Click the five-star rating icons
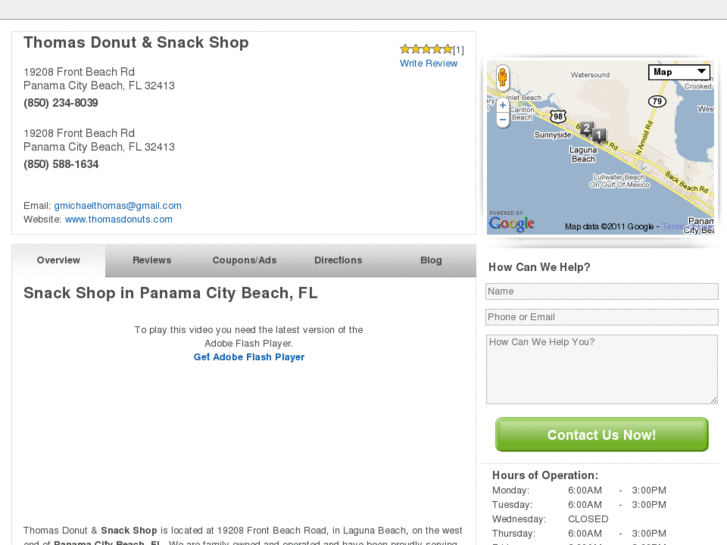Viewport: 727px width, 545px height. click(x=426, y=49)
